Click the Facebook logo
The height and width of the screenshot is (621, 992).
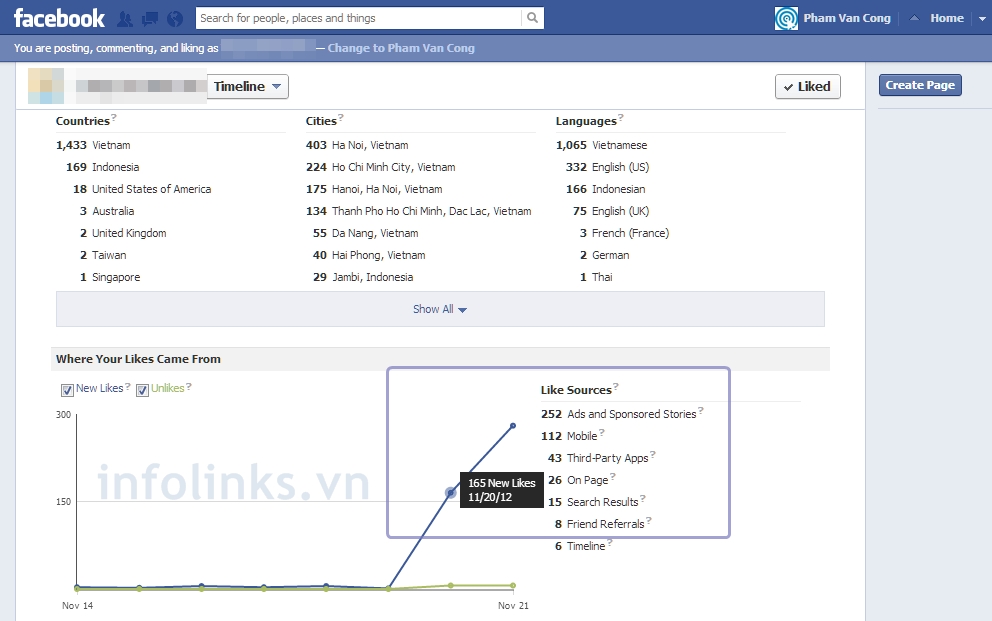pyautogui.click(x=59, y=18)
